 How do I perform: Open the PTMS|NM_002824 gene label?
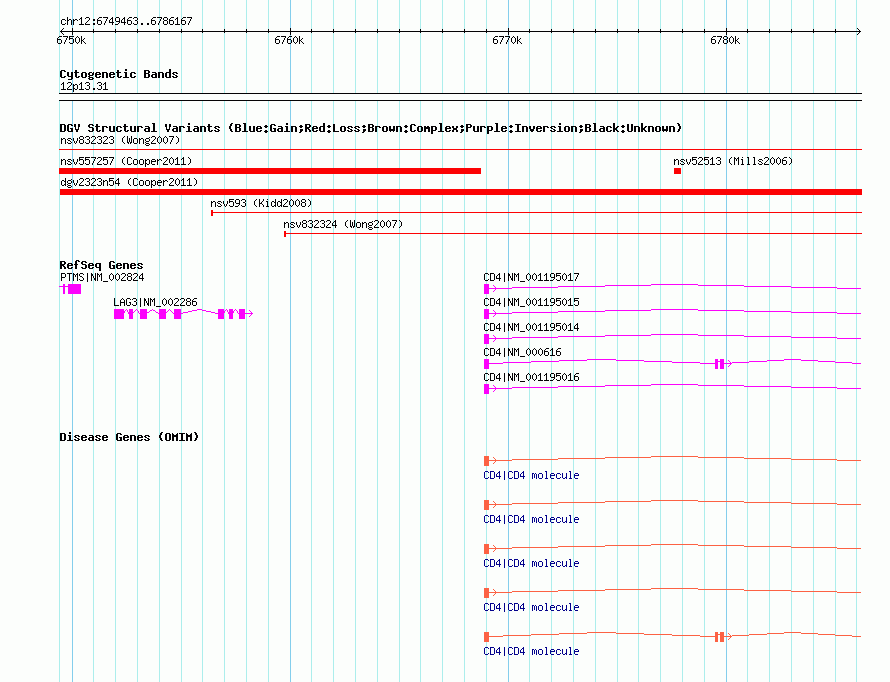click(102, 277)
